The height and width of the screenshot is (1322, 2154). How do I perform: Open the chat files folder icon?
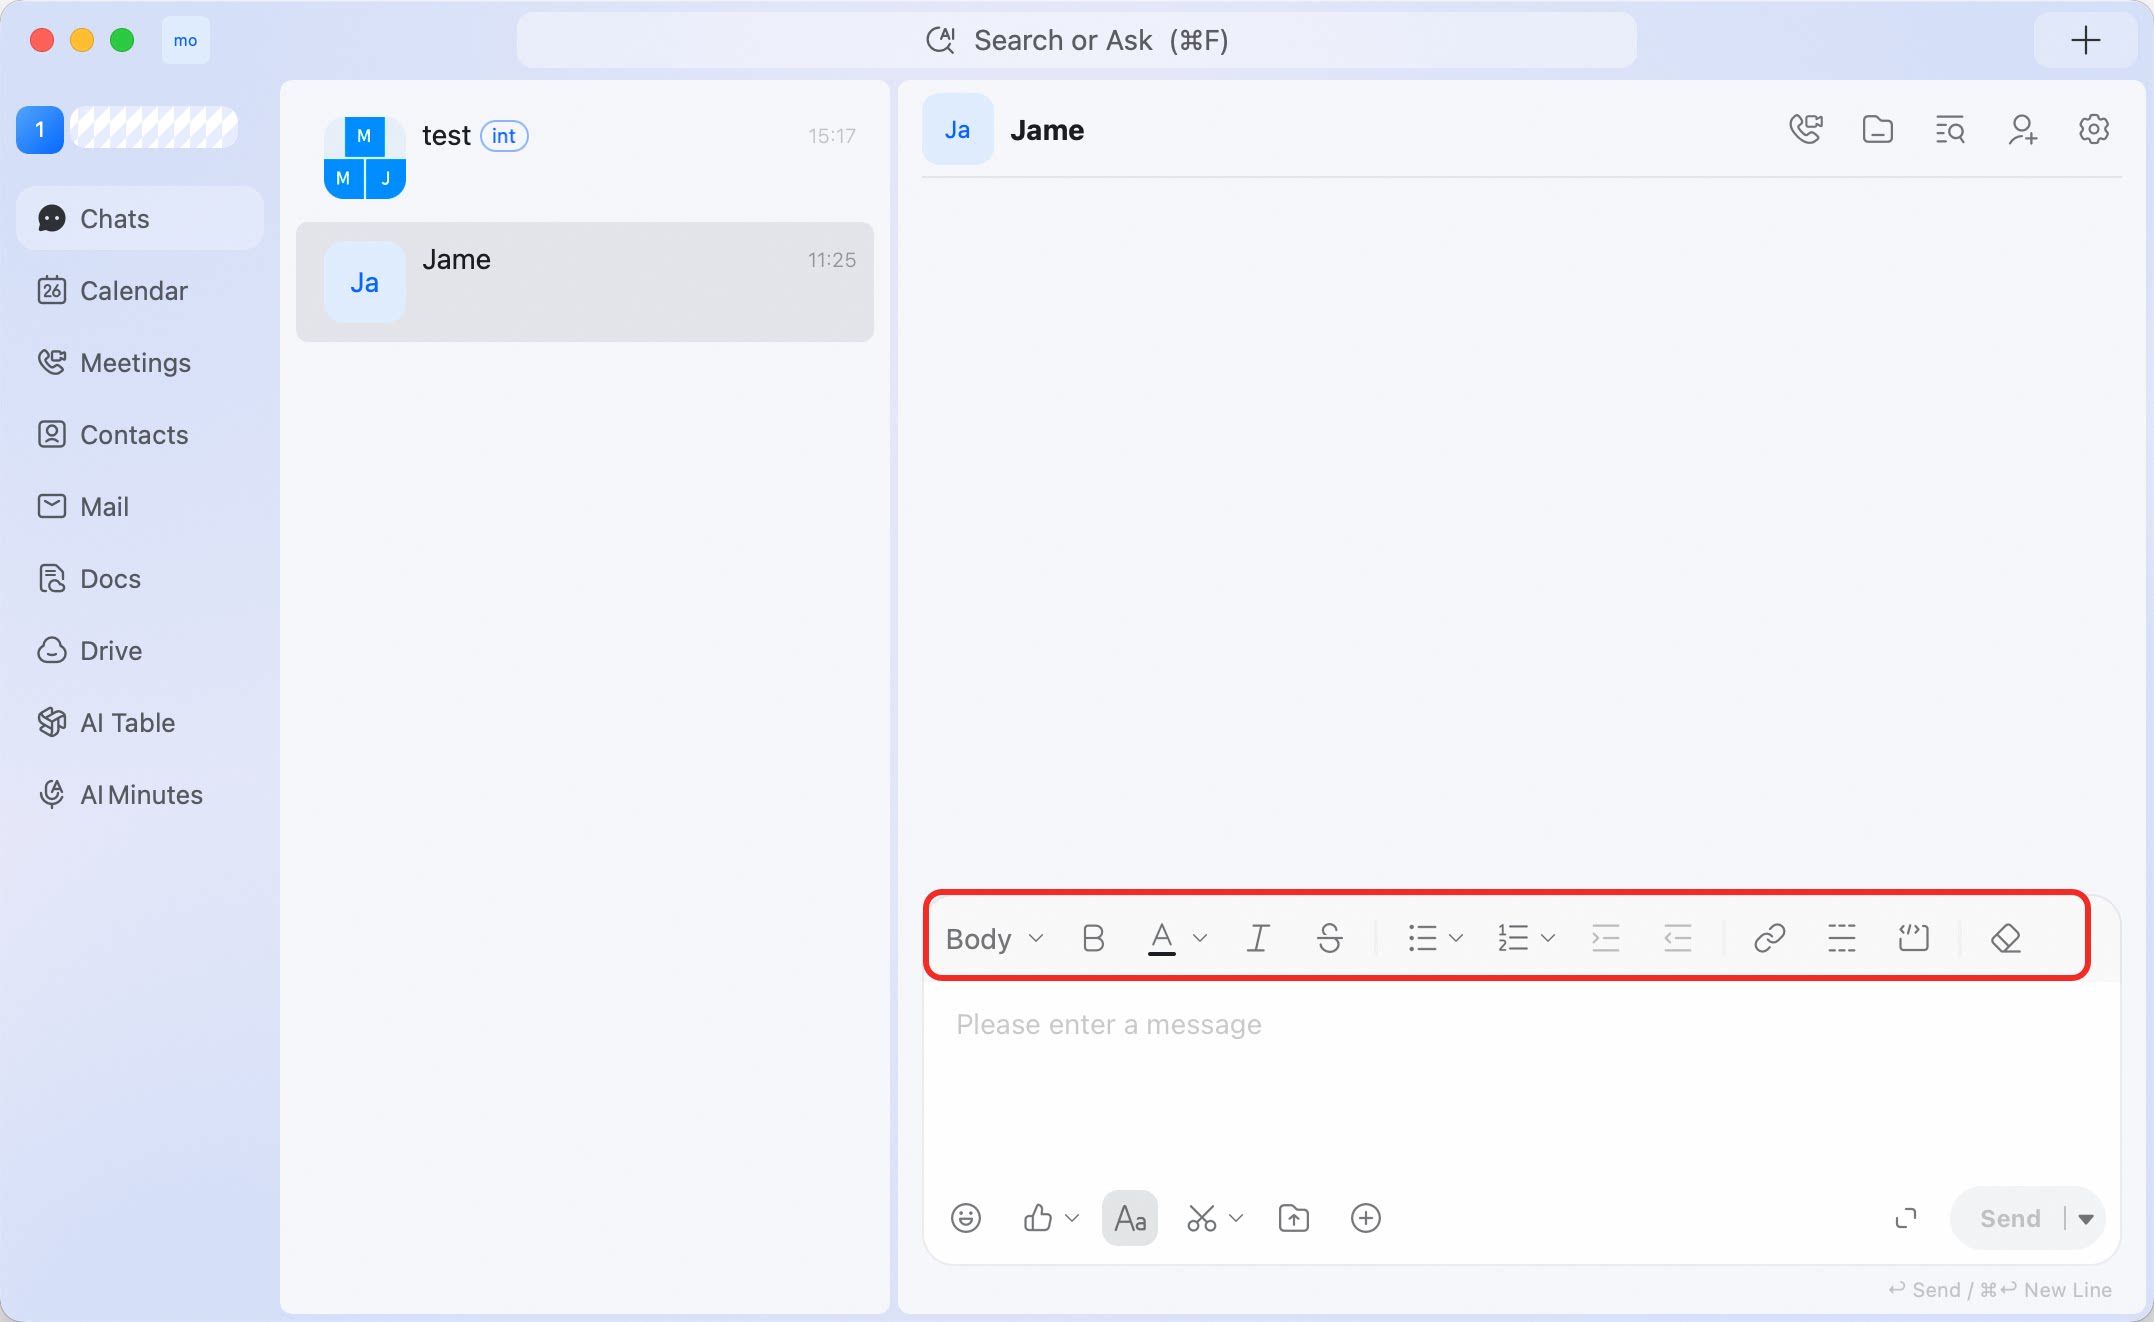(x=1877, y=130)
